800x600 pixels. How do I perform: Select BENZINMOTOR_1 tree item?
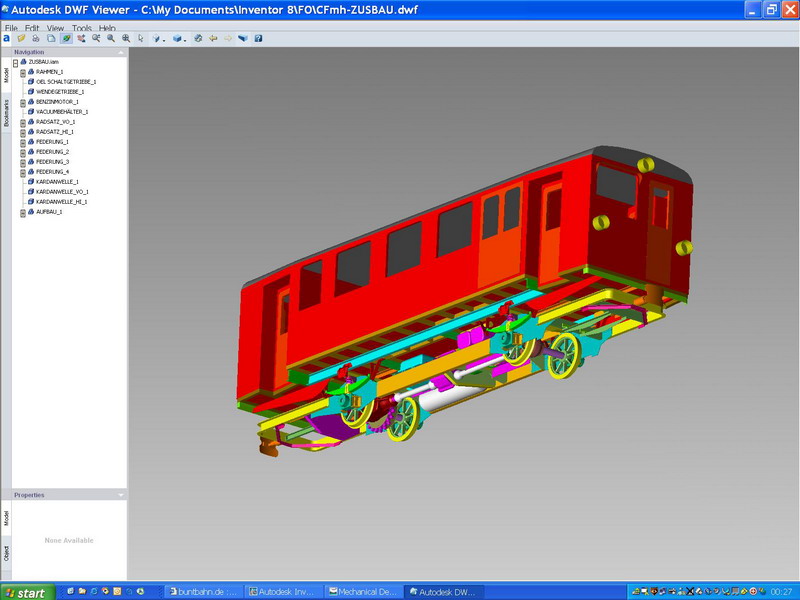pyautogui.click(x=57, y=102)
